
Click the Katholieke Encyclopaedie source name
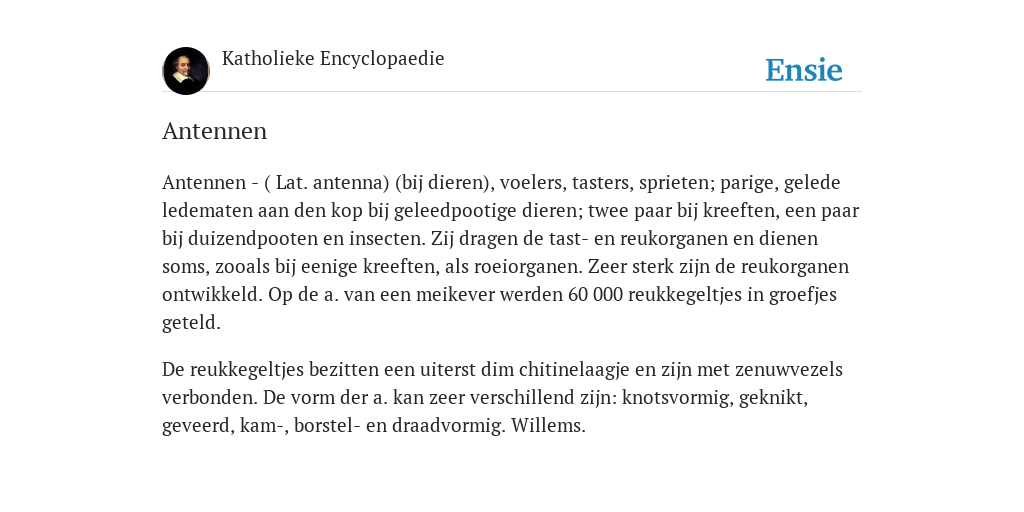(x=333, y=58)
